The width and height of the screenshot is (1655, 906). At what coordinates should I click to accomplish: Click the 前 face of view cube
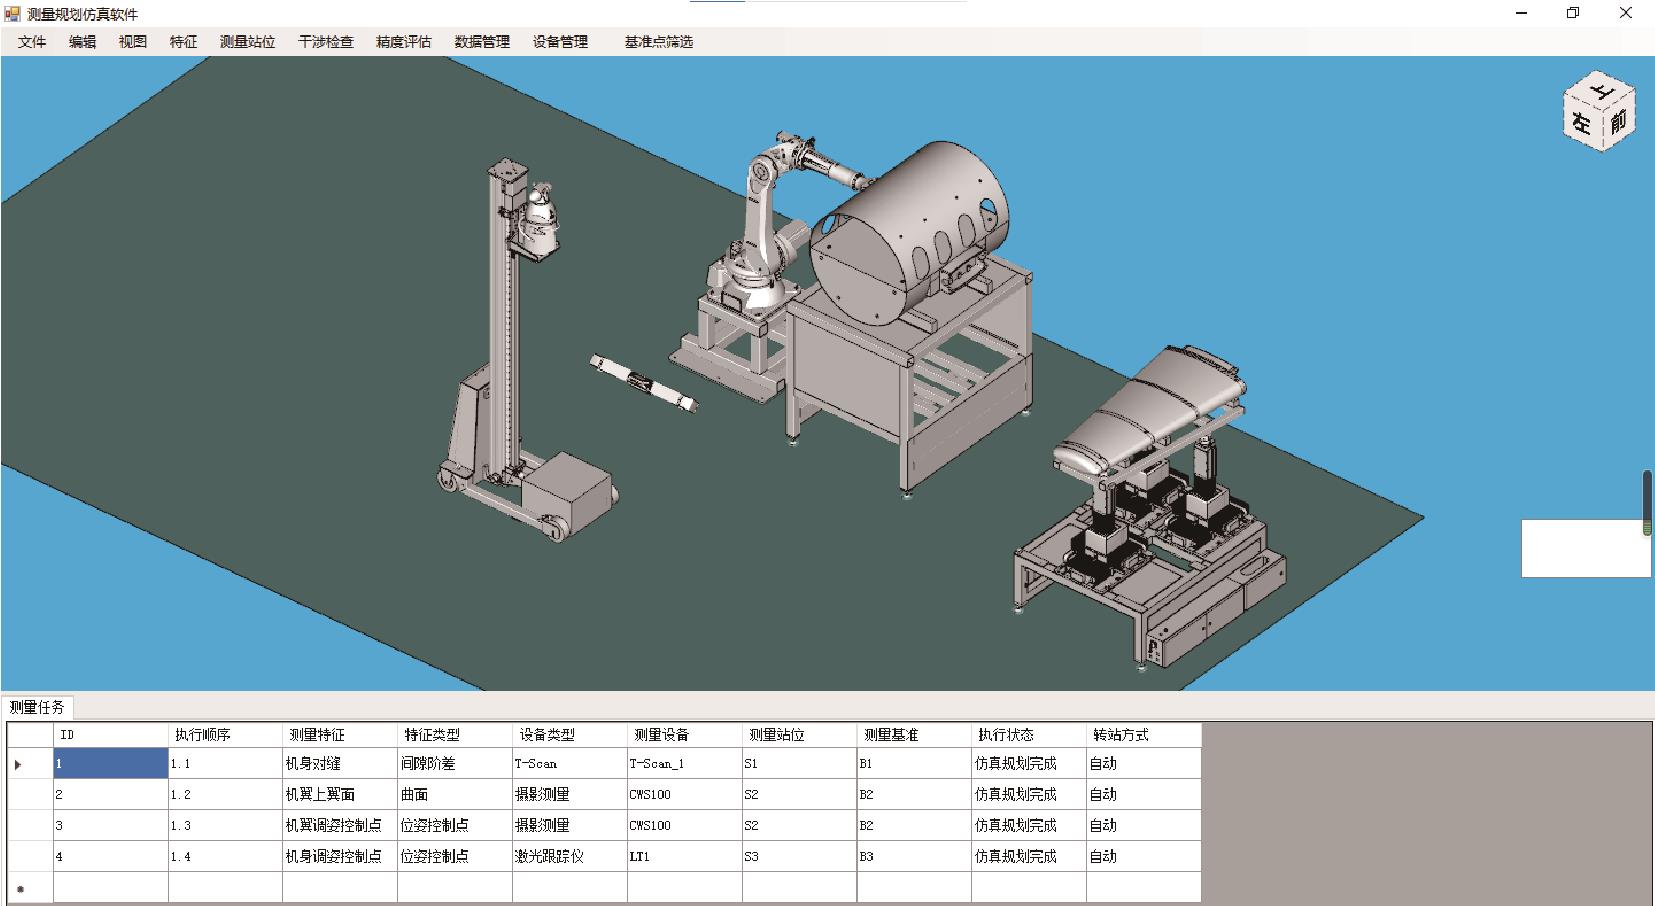[1619, 120]
